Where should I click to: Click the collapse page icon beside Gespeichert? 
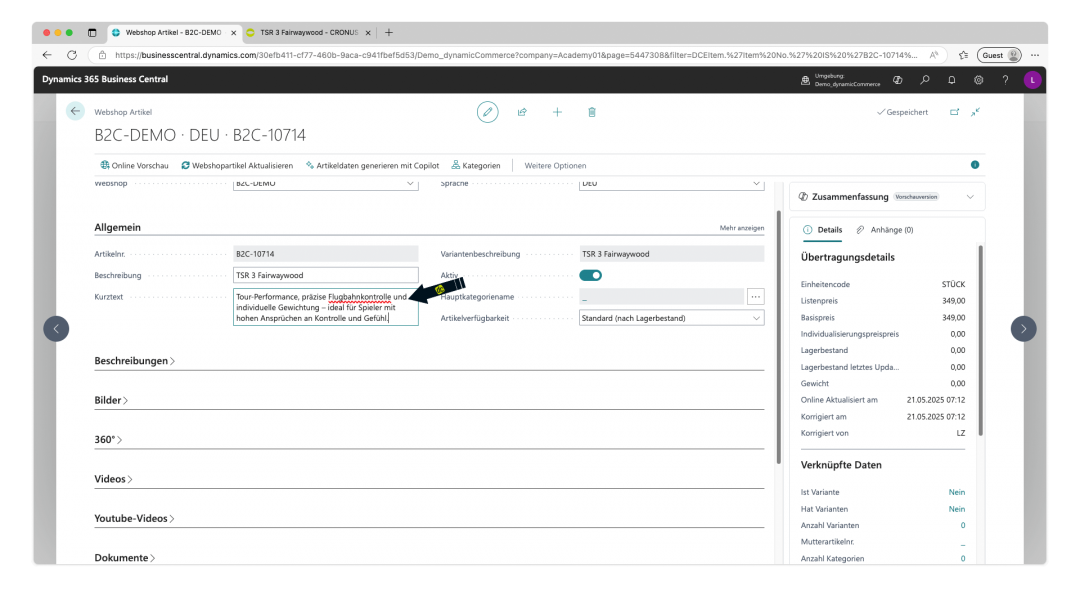point(975,112)
